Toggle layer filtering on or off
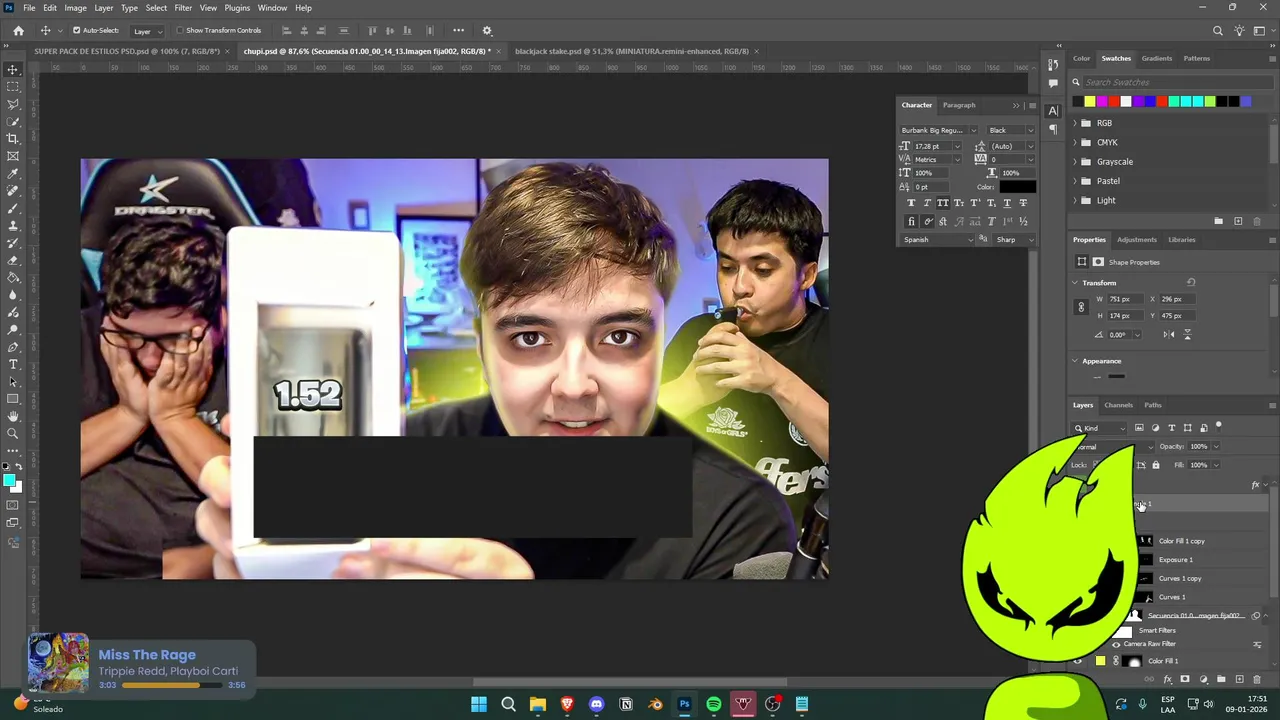This screenshot has height=720, width=1280. (1218, 427)
